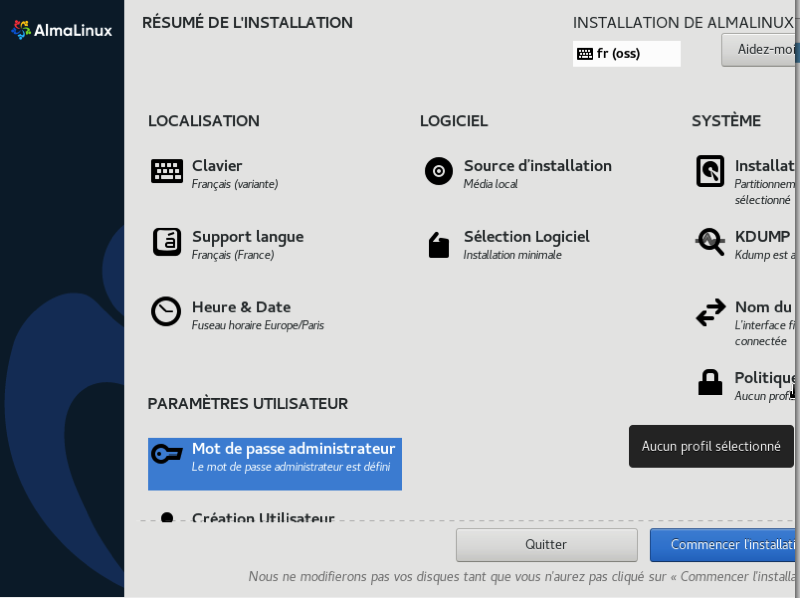The width and height of the screenshot is (800, 598).
Task: Open network settings via the arrows icon
Action: tap(710, 313)
